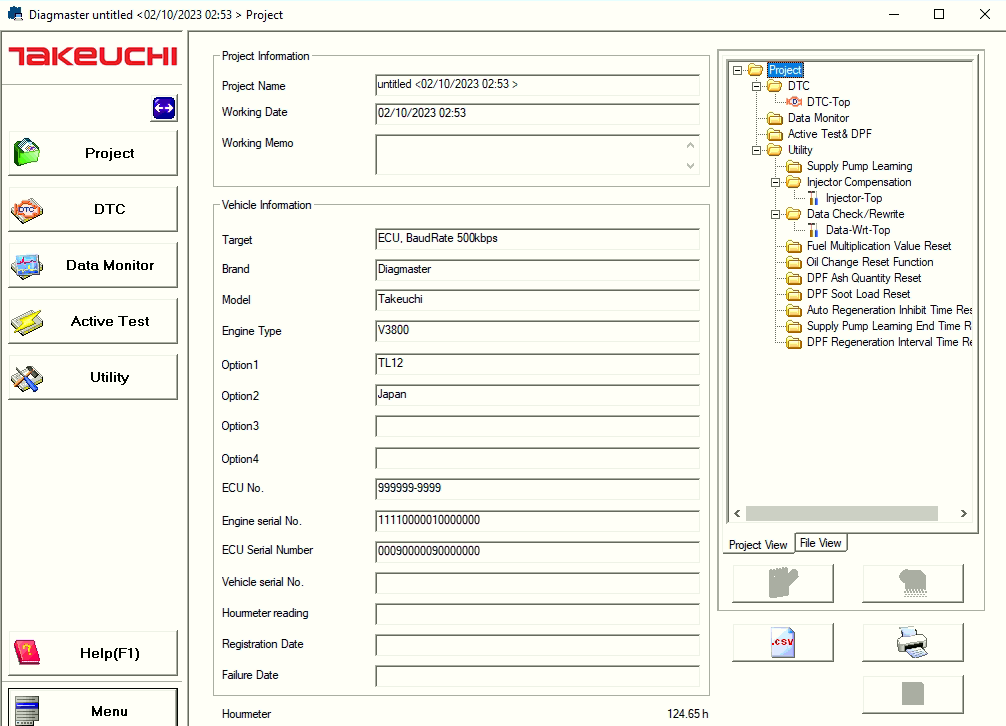The height and width of the screenshot is (726, 1006).
Task: Click the Hourmeter reading field
Action: 537,614
